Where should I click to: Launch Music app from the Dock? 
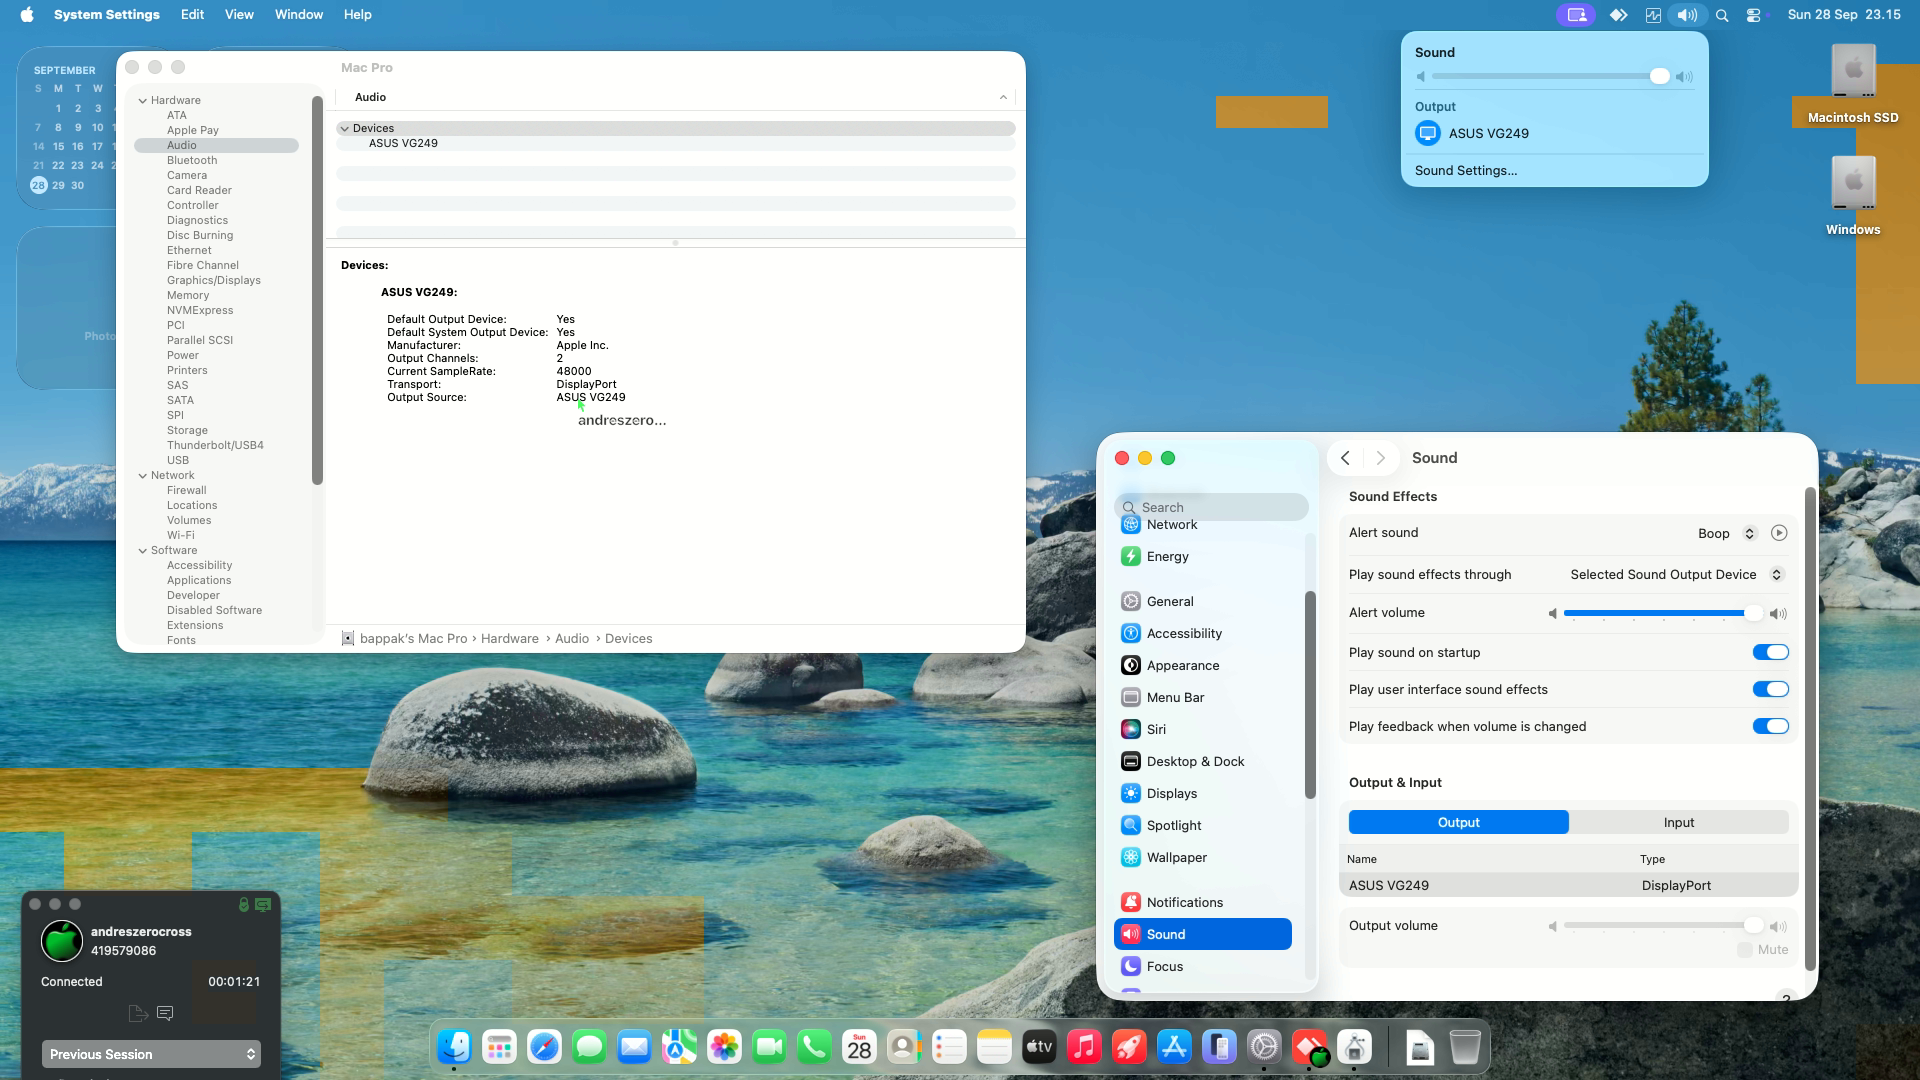pos(1084,1047)
